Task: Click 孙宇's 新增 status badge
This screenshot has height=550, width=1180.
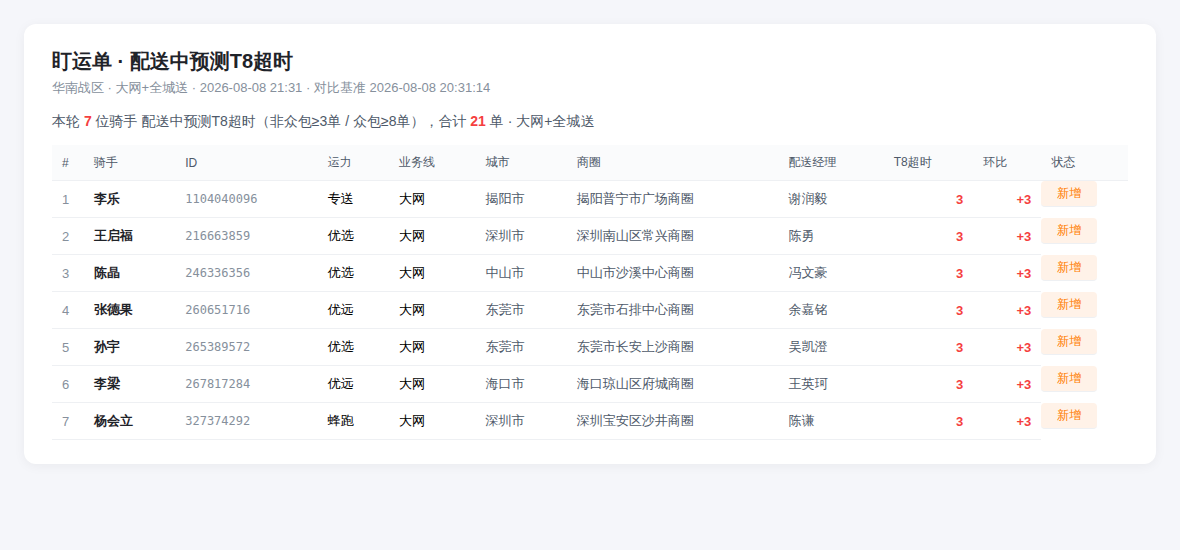Action: pos(1069,341)
